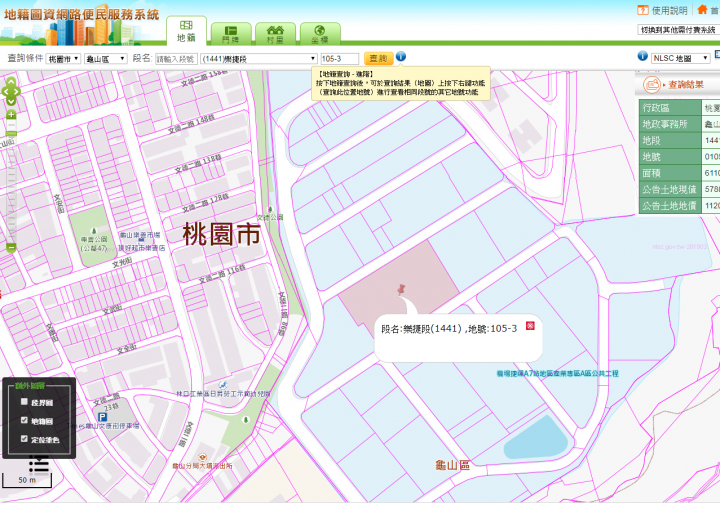This screenshot has width=720, height=509.
Task: Click the 頂好超市樂善店 map label
Action: pyautogui.click(x=142, y=248)
